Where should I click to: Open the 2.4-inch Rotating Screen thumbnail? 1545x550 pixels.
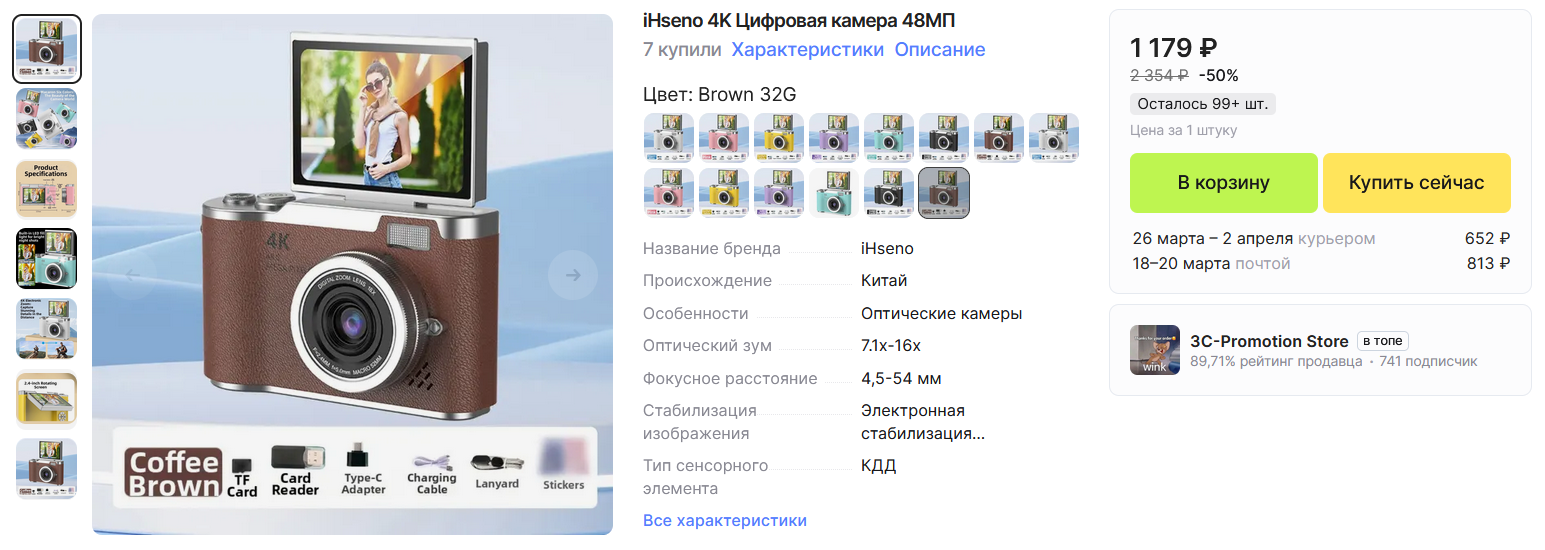pos(47,399)
